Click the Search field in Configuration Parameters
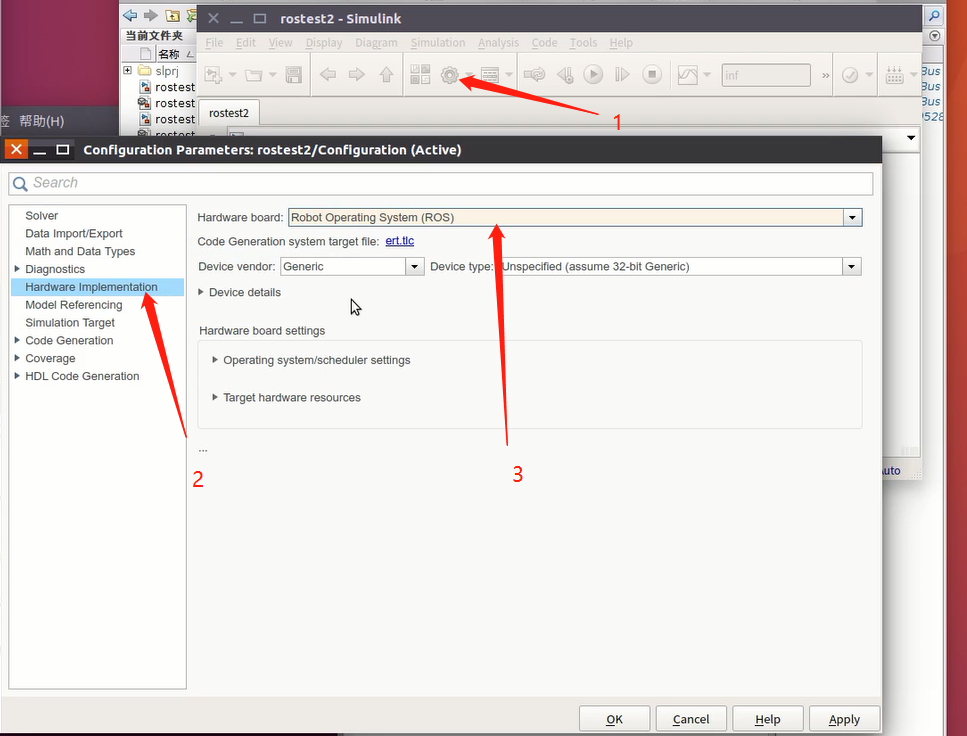The width and height of the screenshot is (967, 736). (x=441, y=183)
